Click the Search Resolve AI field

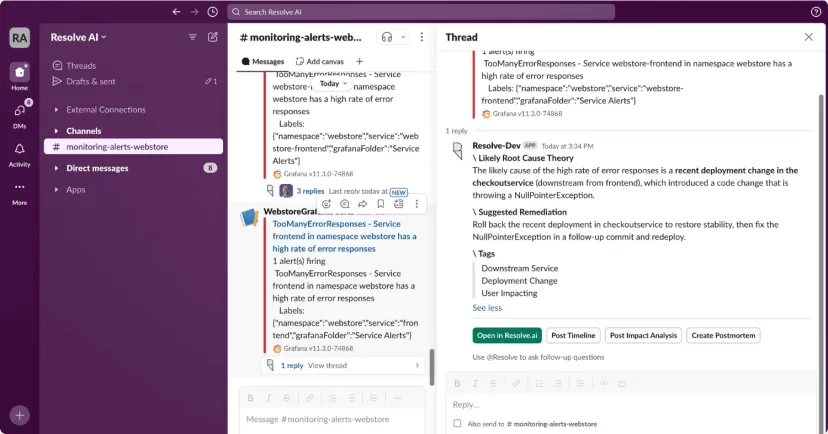[421, 12]
